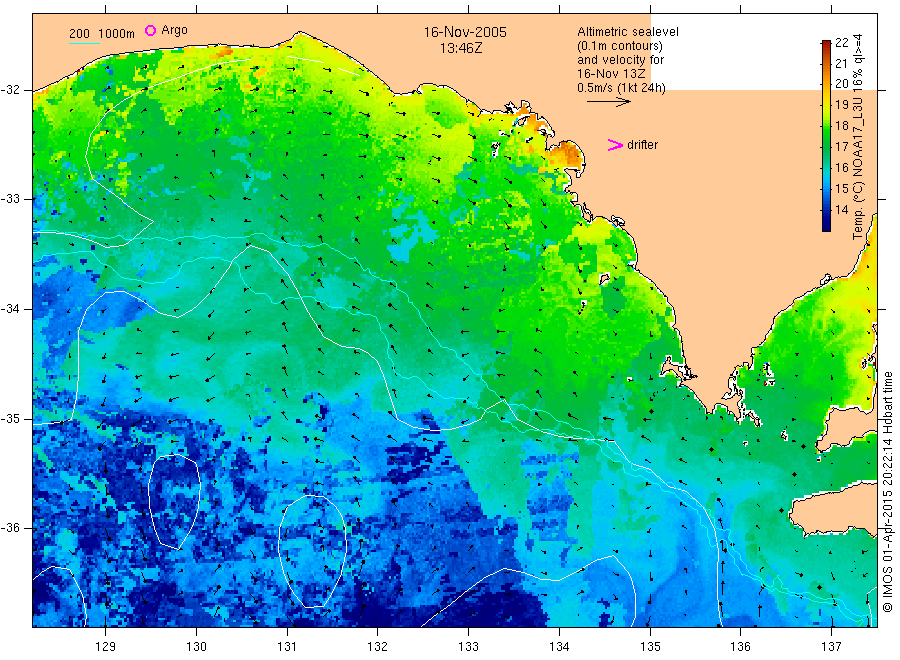
Task: Click the '16-Nov 13Z' caption line
Action: click(611, 74)
